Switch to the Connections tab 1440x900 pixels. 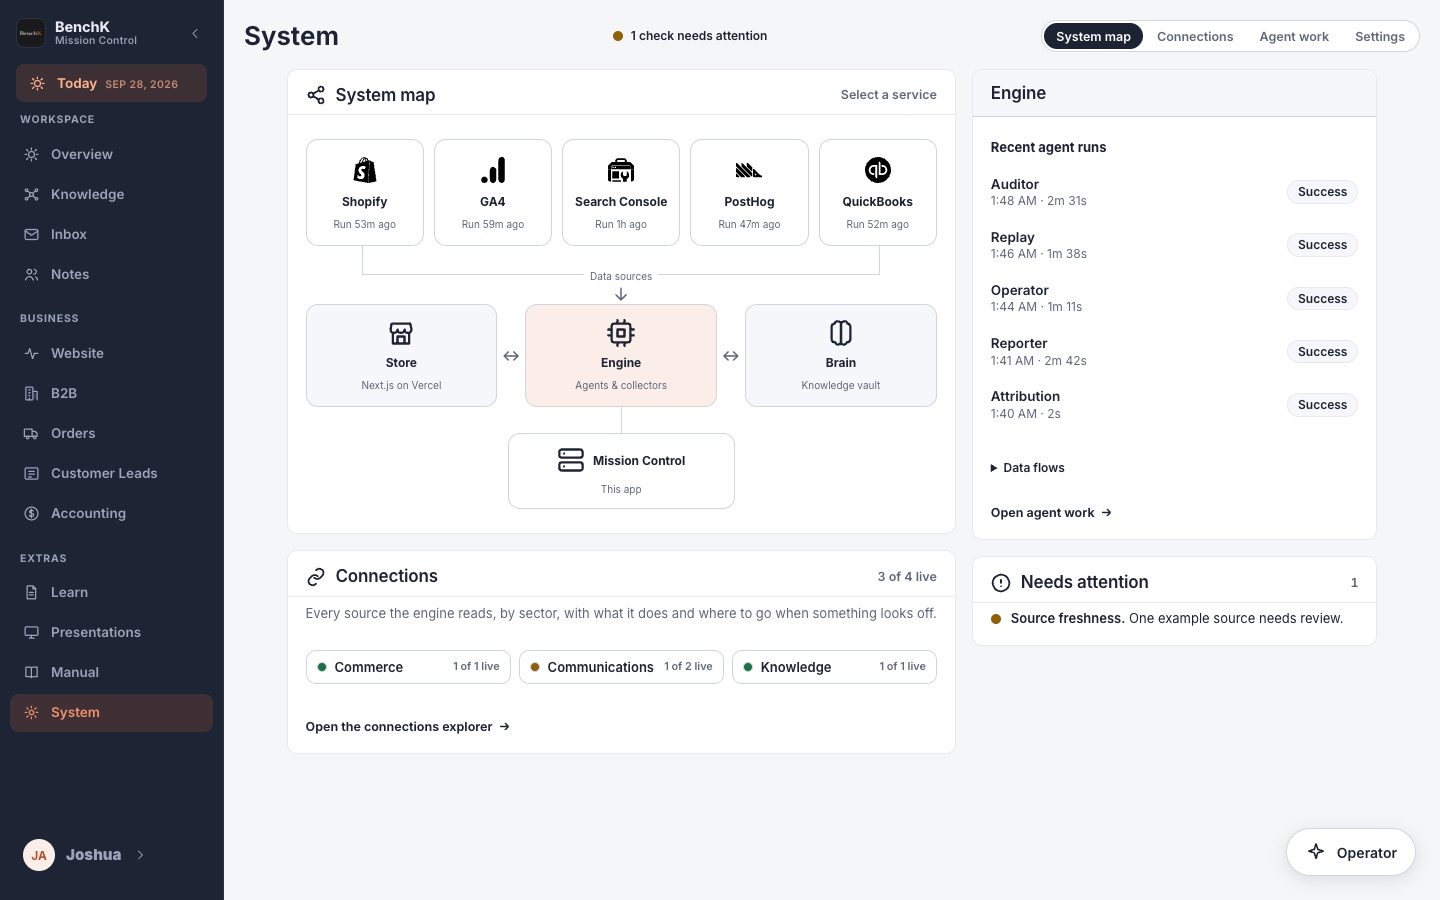point(1195,37)
